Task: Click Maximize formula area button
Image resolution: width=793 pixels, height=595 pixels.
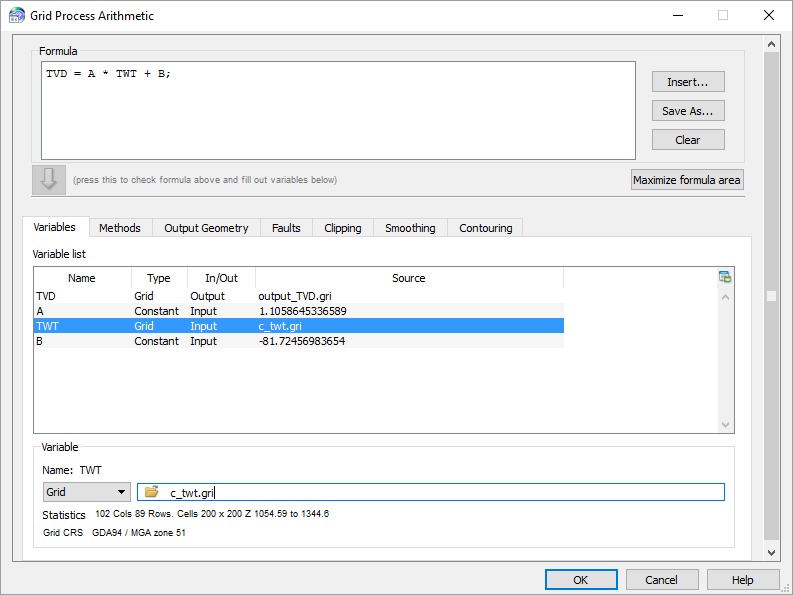Action: (687, 180)
